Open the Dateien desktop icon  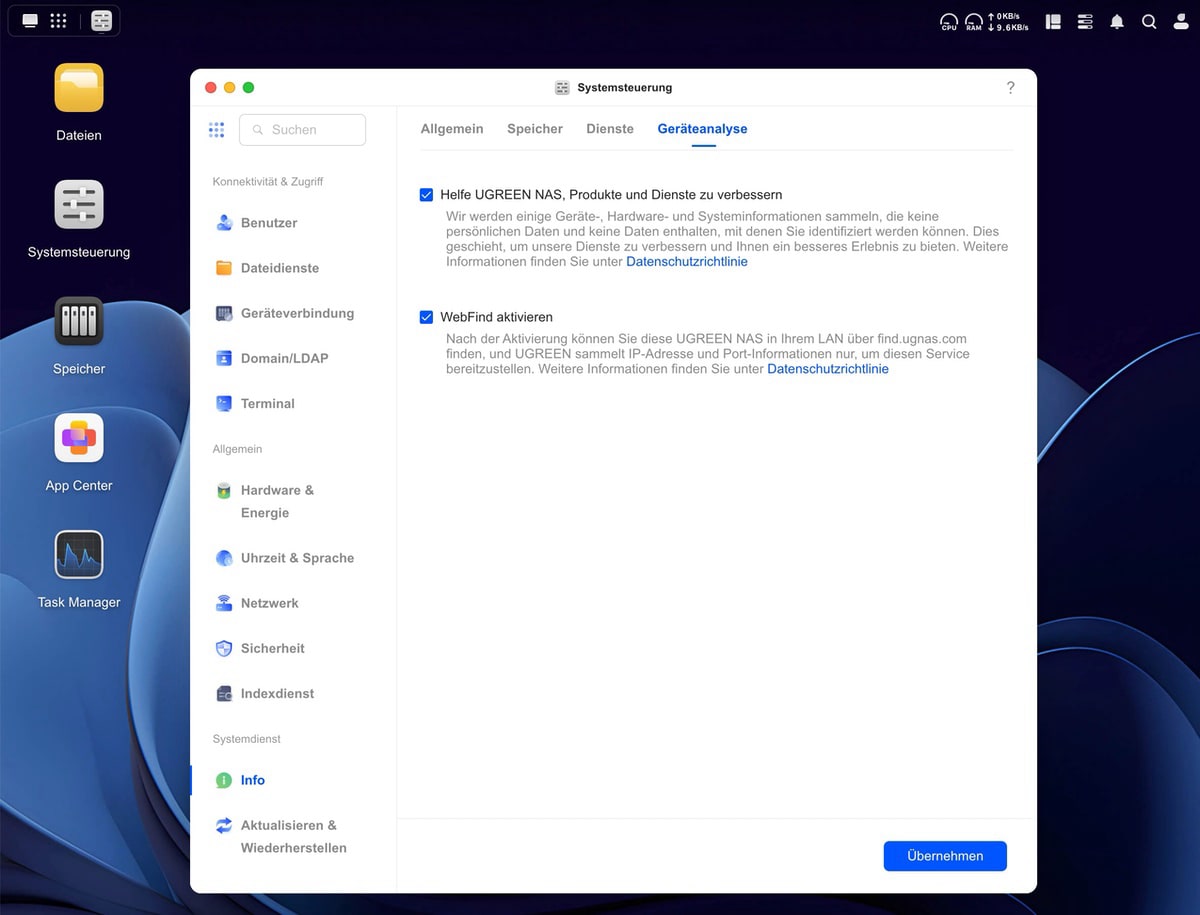[x=79, y=89]
